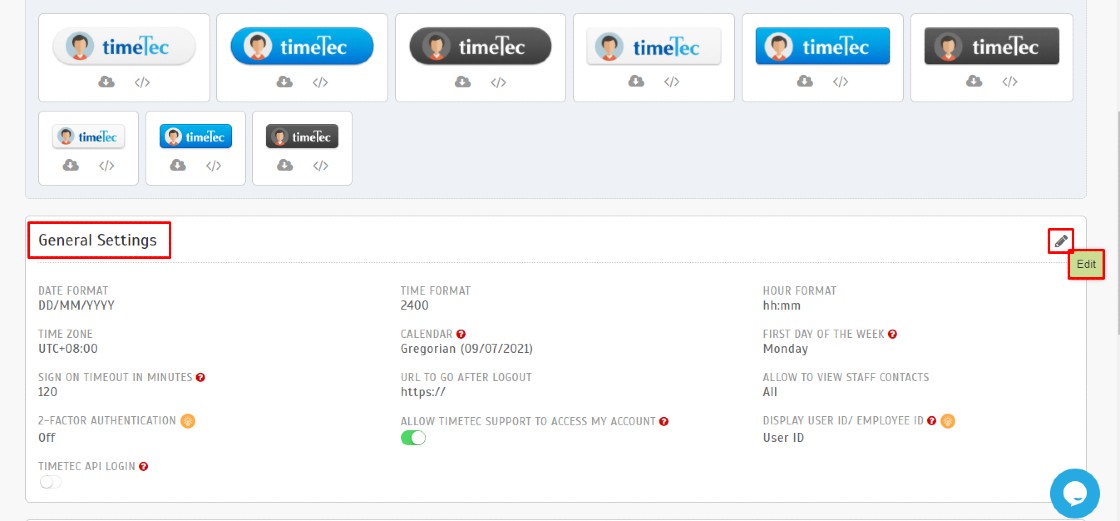Open help for Allow TimeTec Support access
Image resolution: width=1120 pixels, height=521 pixels.
click(664, 422)
